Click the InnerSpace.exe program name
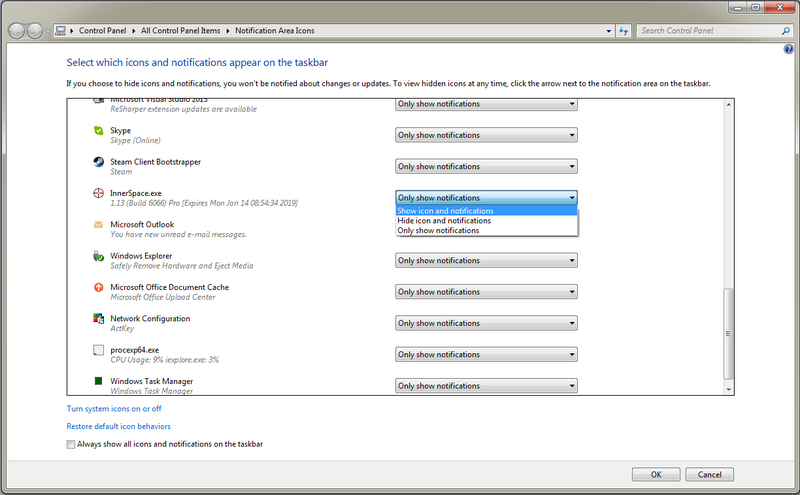 pos(136,193)
